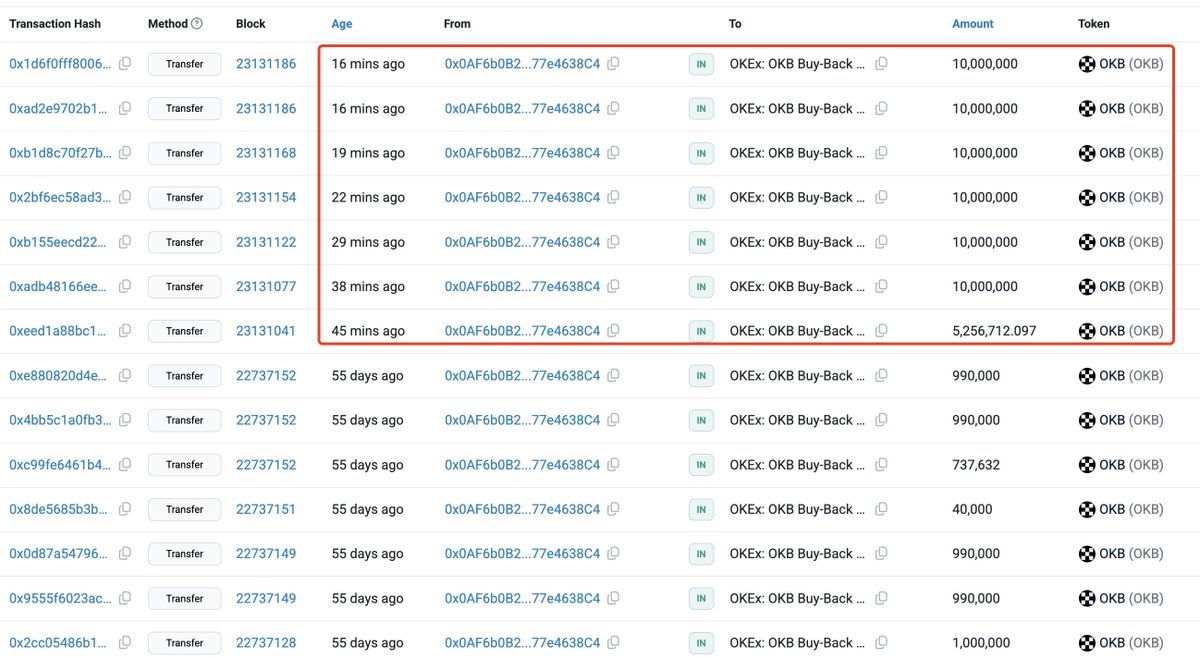Copy transaction hash 0x2bf6ec58ad3
This screenshot has width=1200, height=658.
[x=125, y=197]
